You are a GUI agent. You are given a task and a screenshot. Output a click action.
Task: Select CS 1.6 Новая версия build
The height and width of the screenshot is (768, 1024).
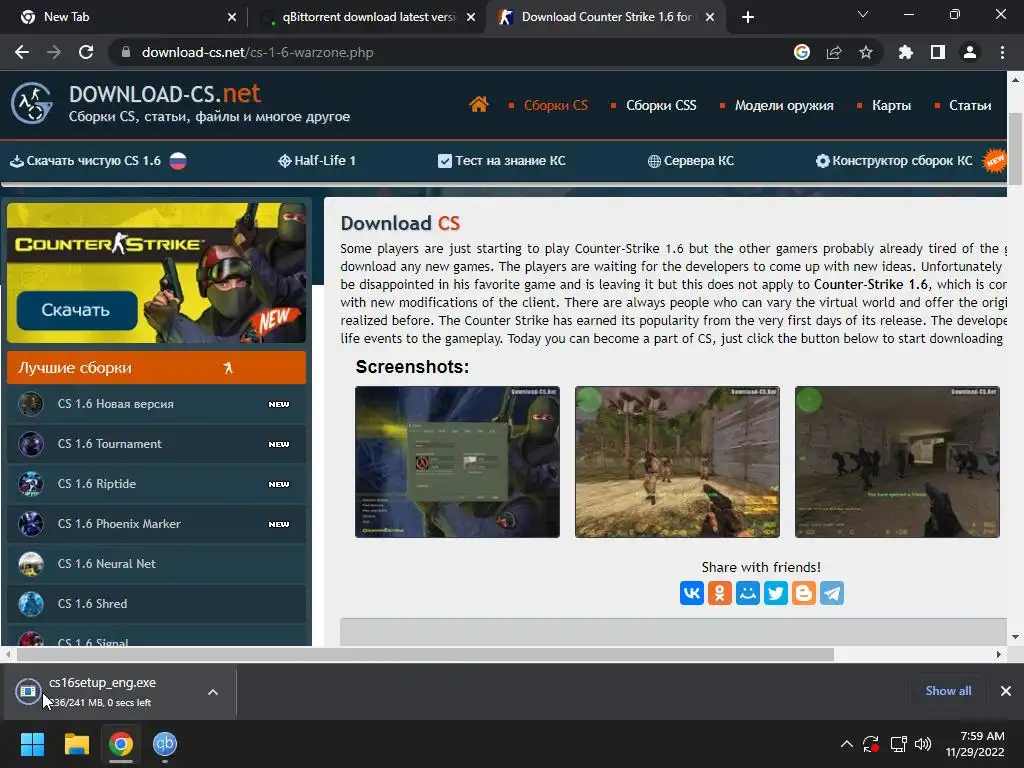point(157,404)
